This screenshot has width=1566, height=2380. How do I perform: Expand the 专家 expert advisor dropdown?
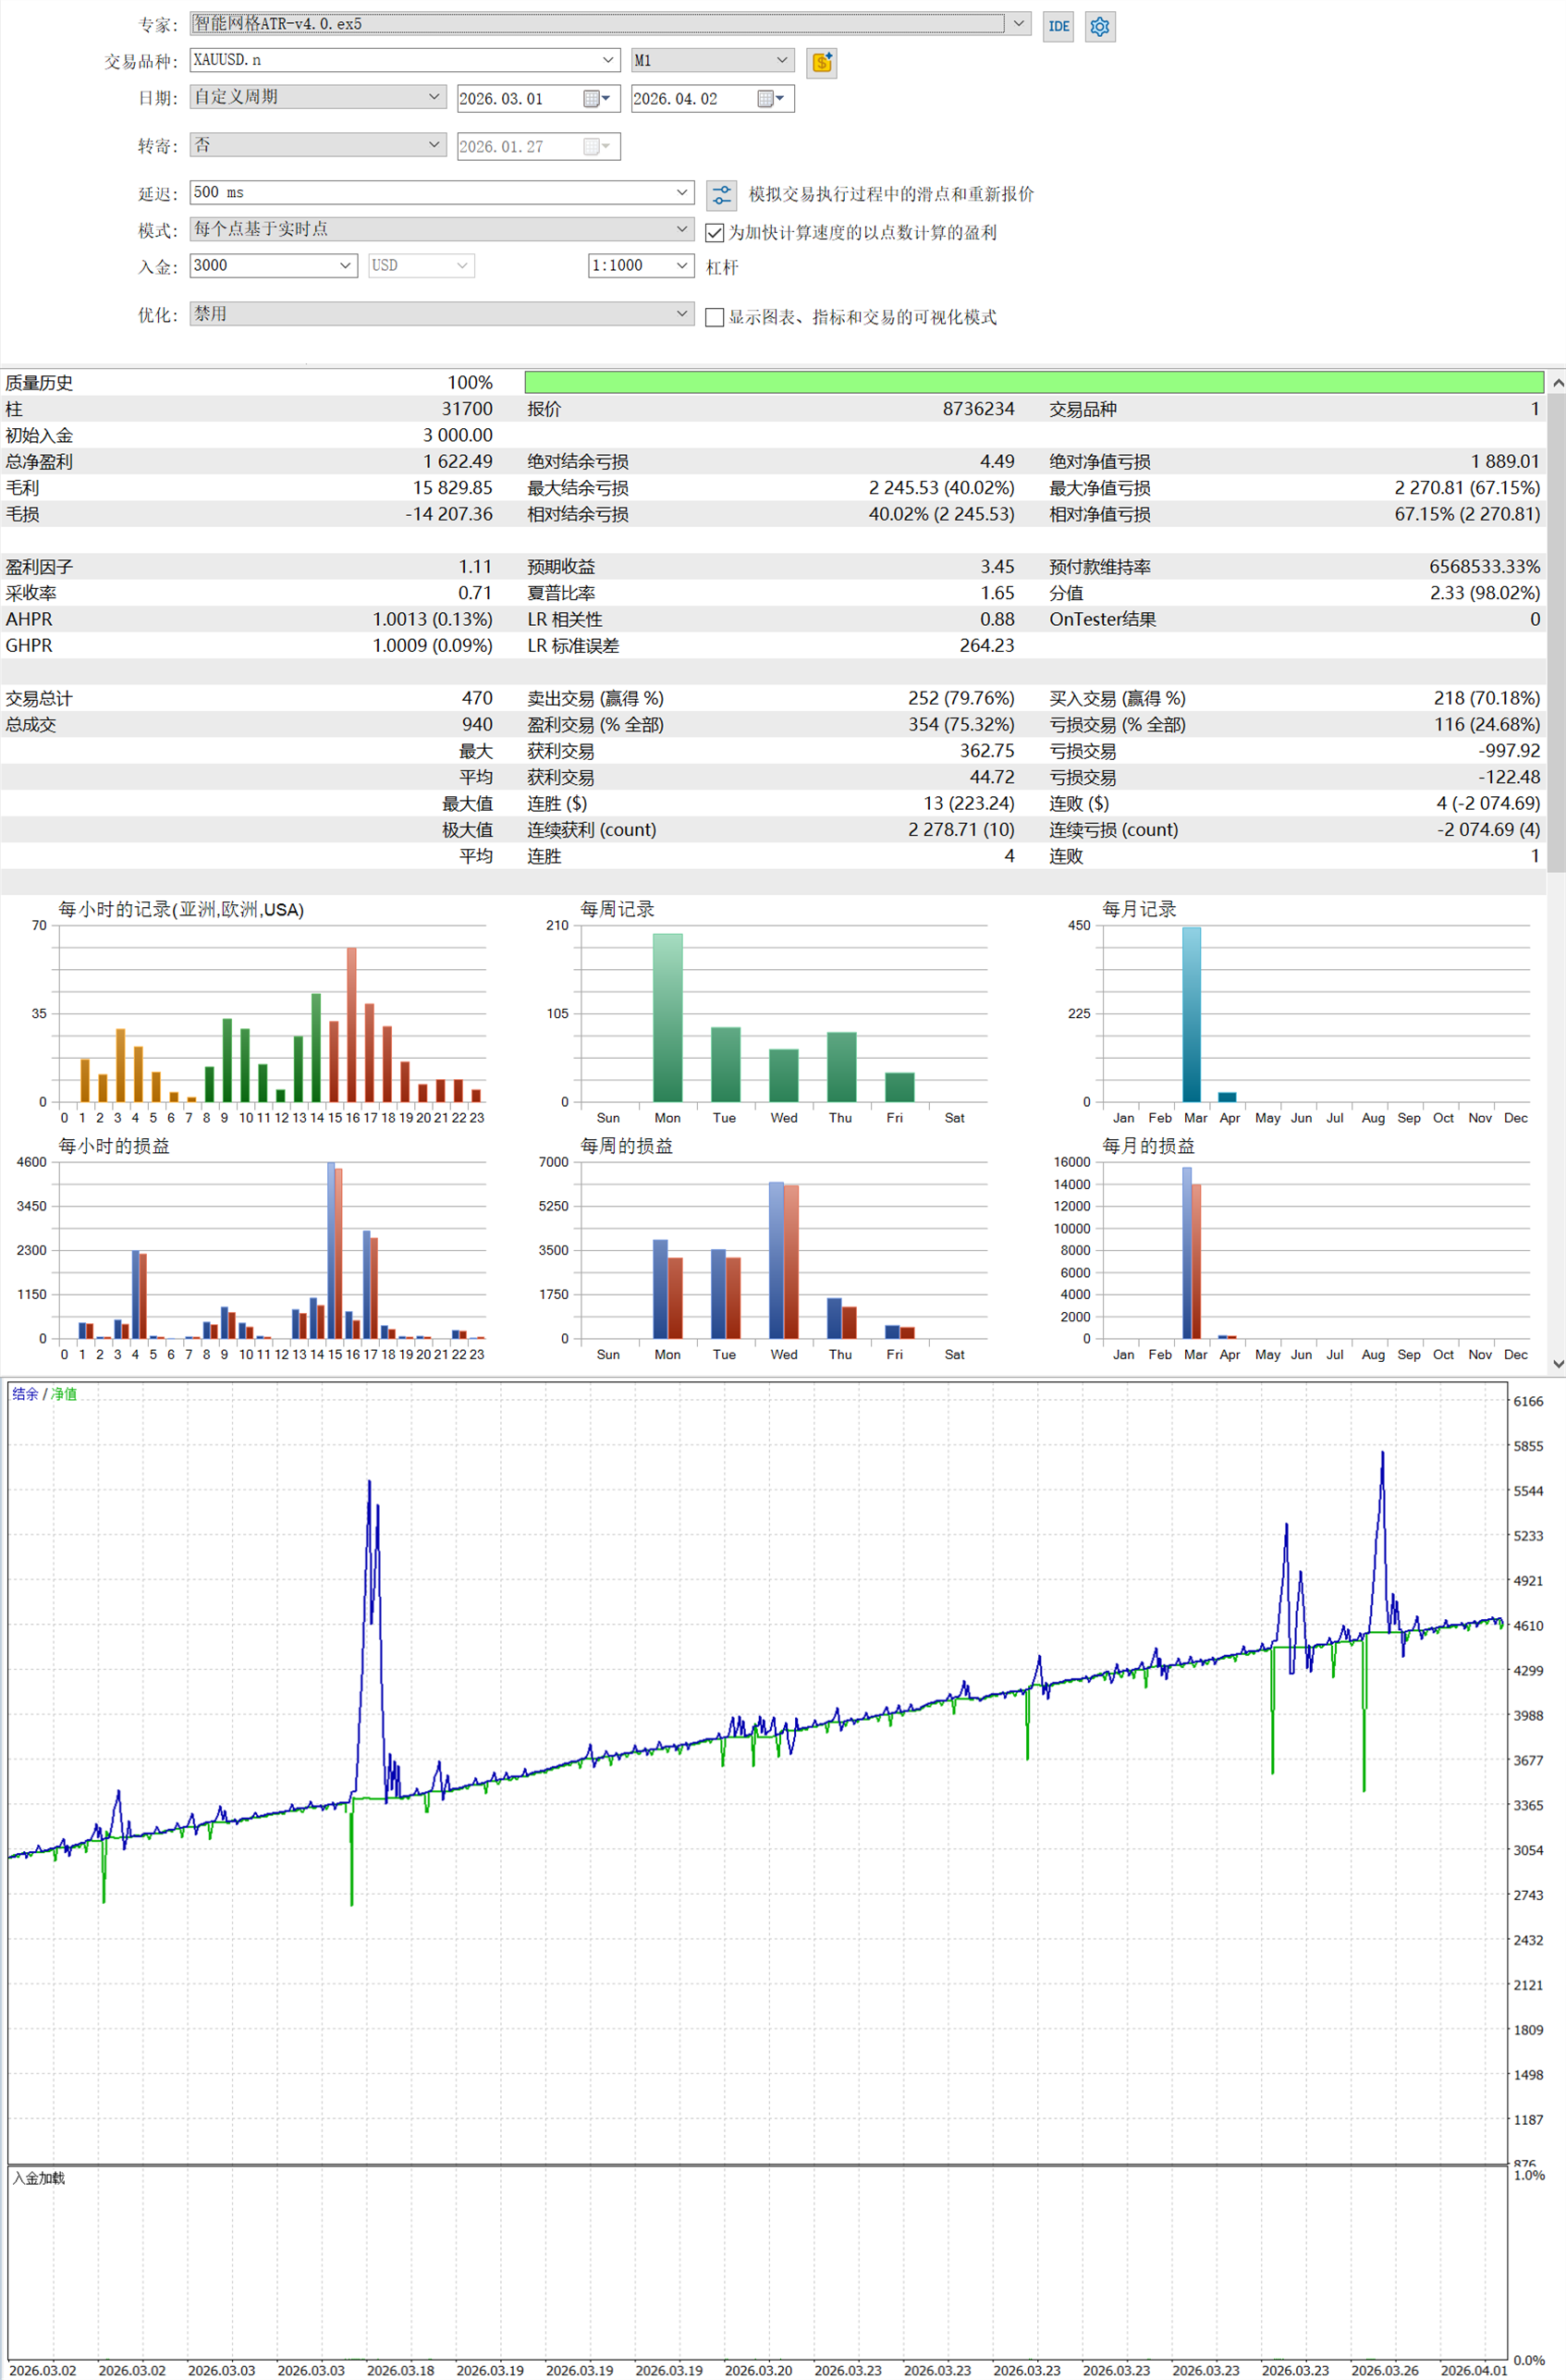[1018, 23]
